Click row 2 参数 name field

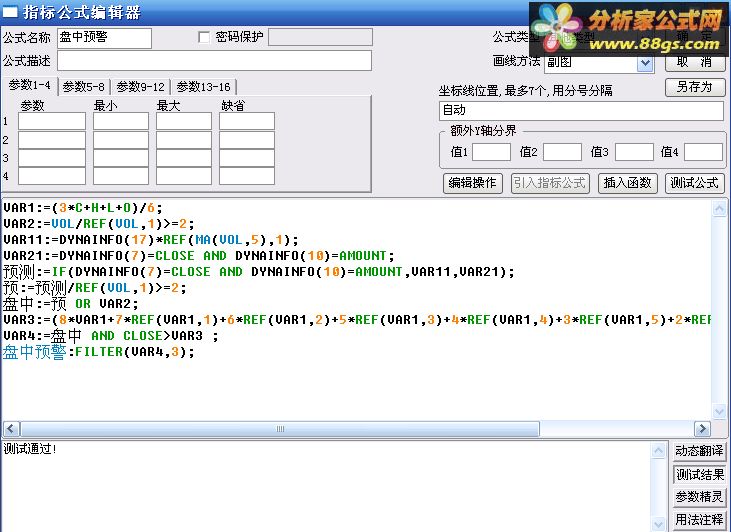pyautogui.click(x=52, y=140)
